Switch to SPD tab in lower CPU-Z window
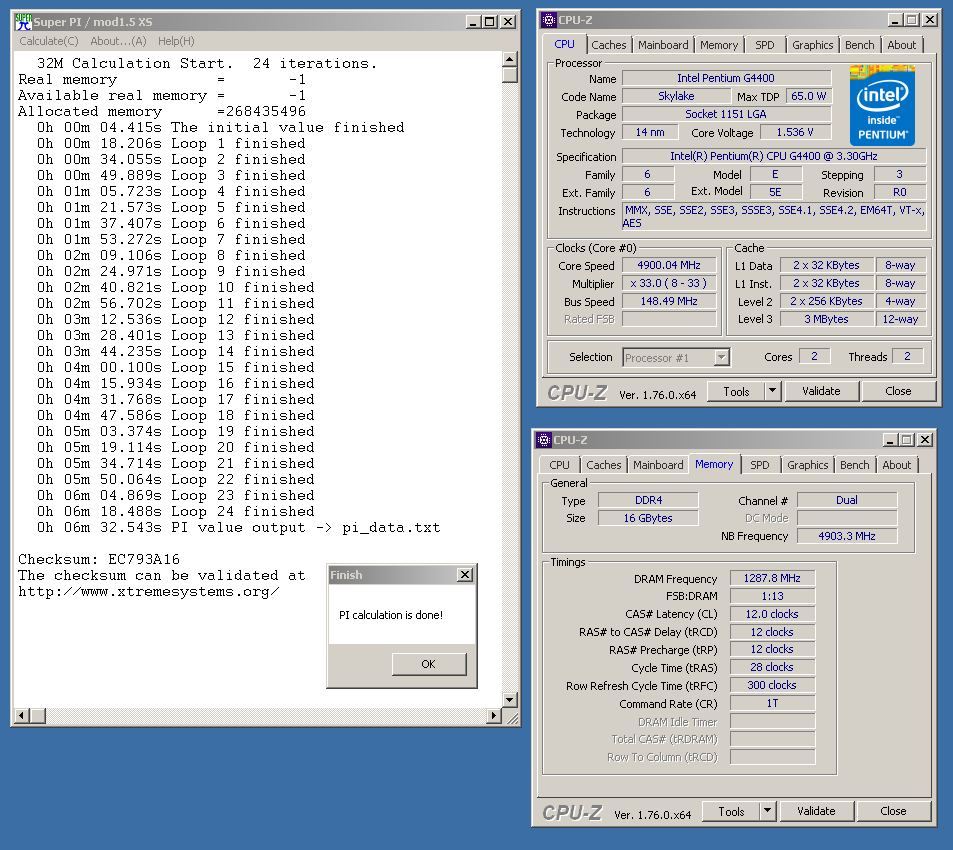This screenshot has width=953, height=850. point(760,465)
